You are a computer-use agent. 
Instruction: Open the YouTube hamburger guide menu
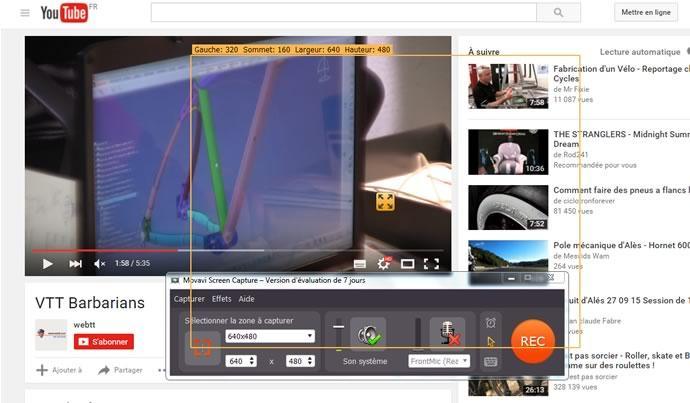point(25,13)
